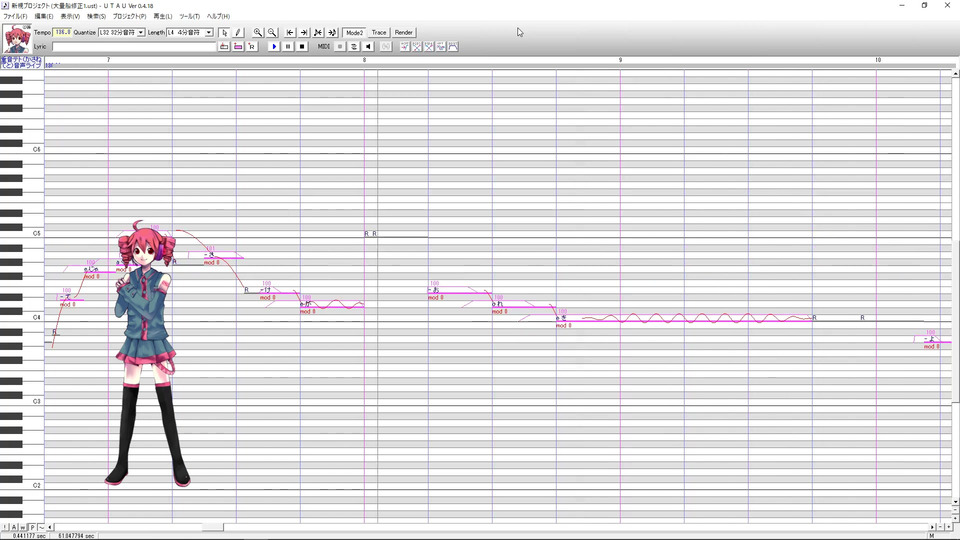The height and width of the screenshot is (540, 960).
Task: Toggle the P pitch display button
Action: [32, 527]
